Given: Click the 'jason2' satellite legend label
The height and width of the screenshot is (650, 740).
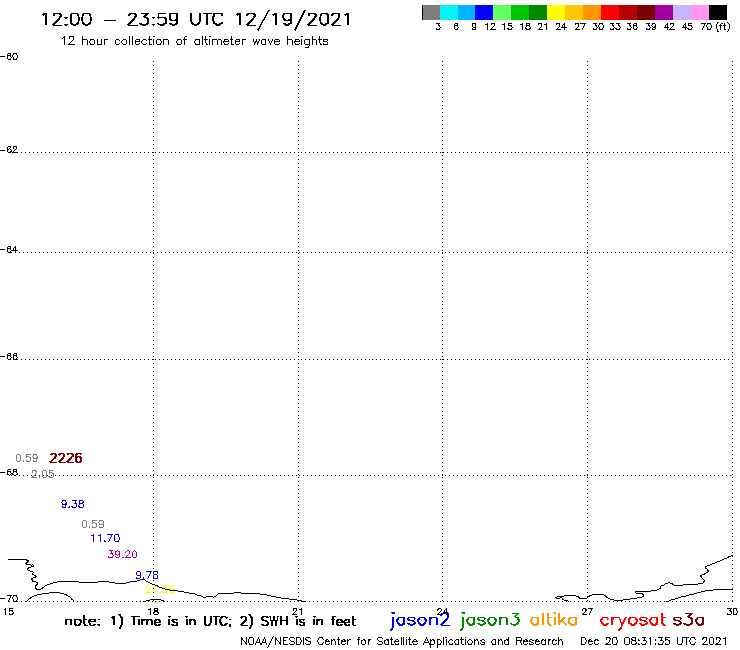Looking at the screenshot, I should [x=420, y=620].
